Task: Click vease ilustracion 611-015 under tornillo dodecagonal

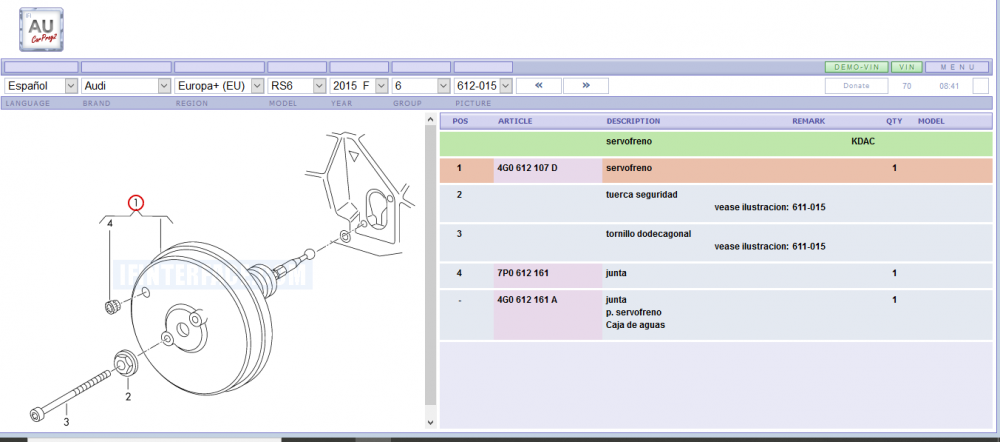Action: [770, 246]
